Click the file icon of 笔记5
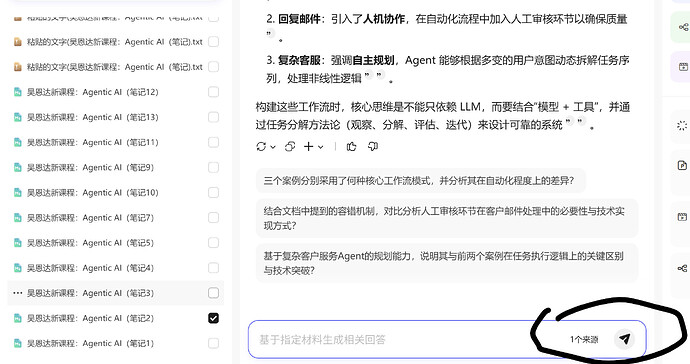 point(18,243)
